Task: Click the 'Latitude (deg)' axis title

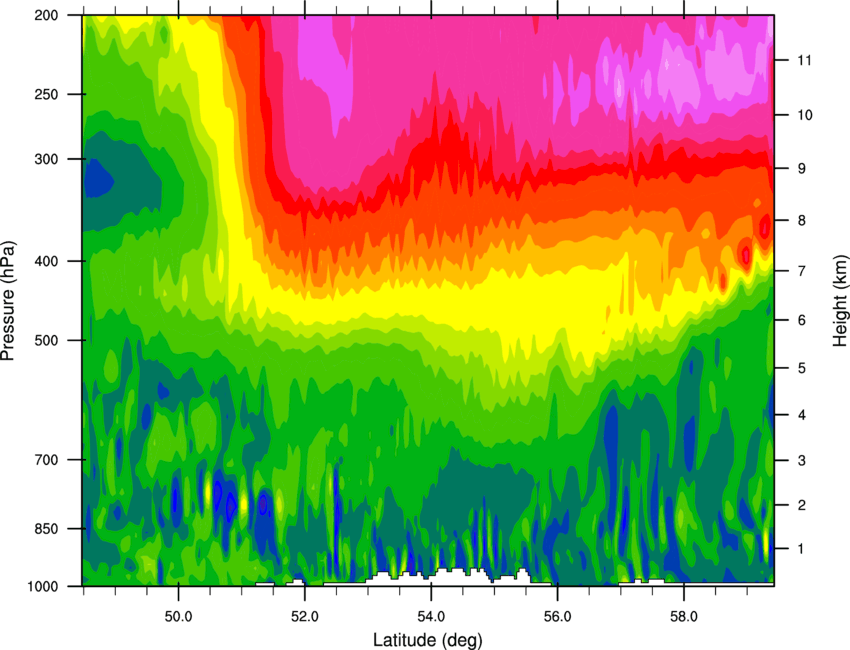Action: 427,640
